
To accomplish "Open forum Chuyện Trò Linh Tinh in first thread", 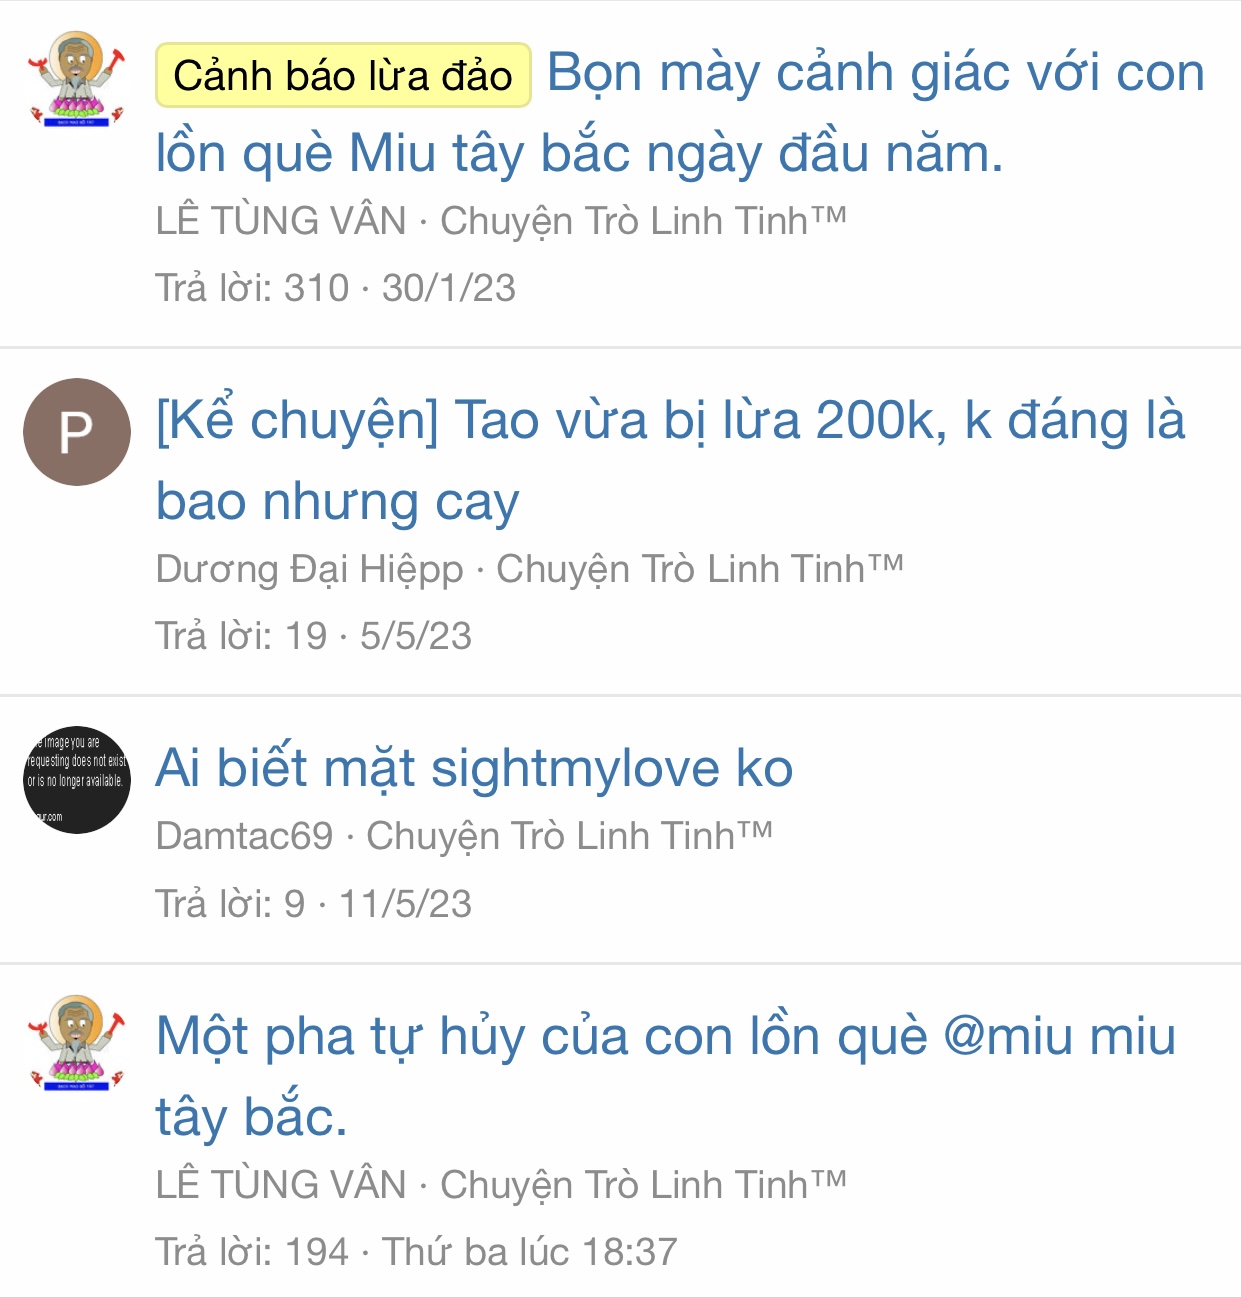I will click(643, 221).
